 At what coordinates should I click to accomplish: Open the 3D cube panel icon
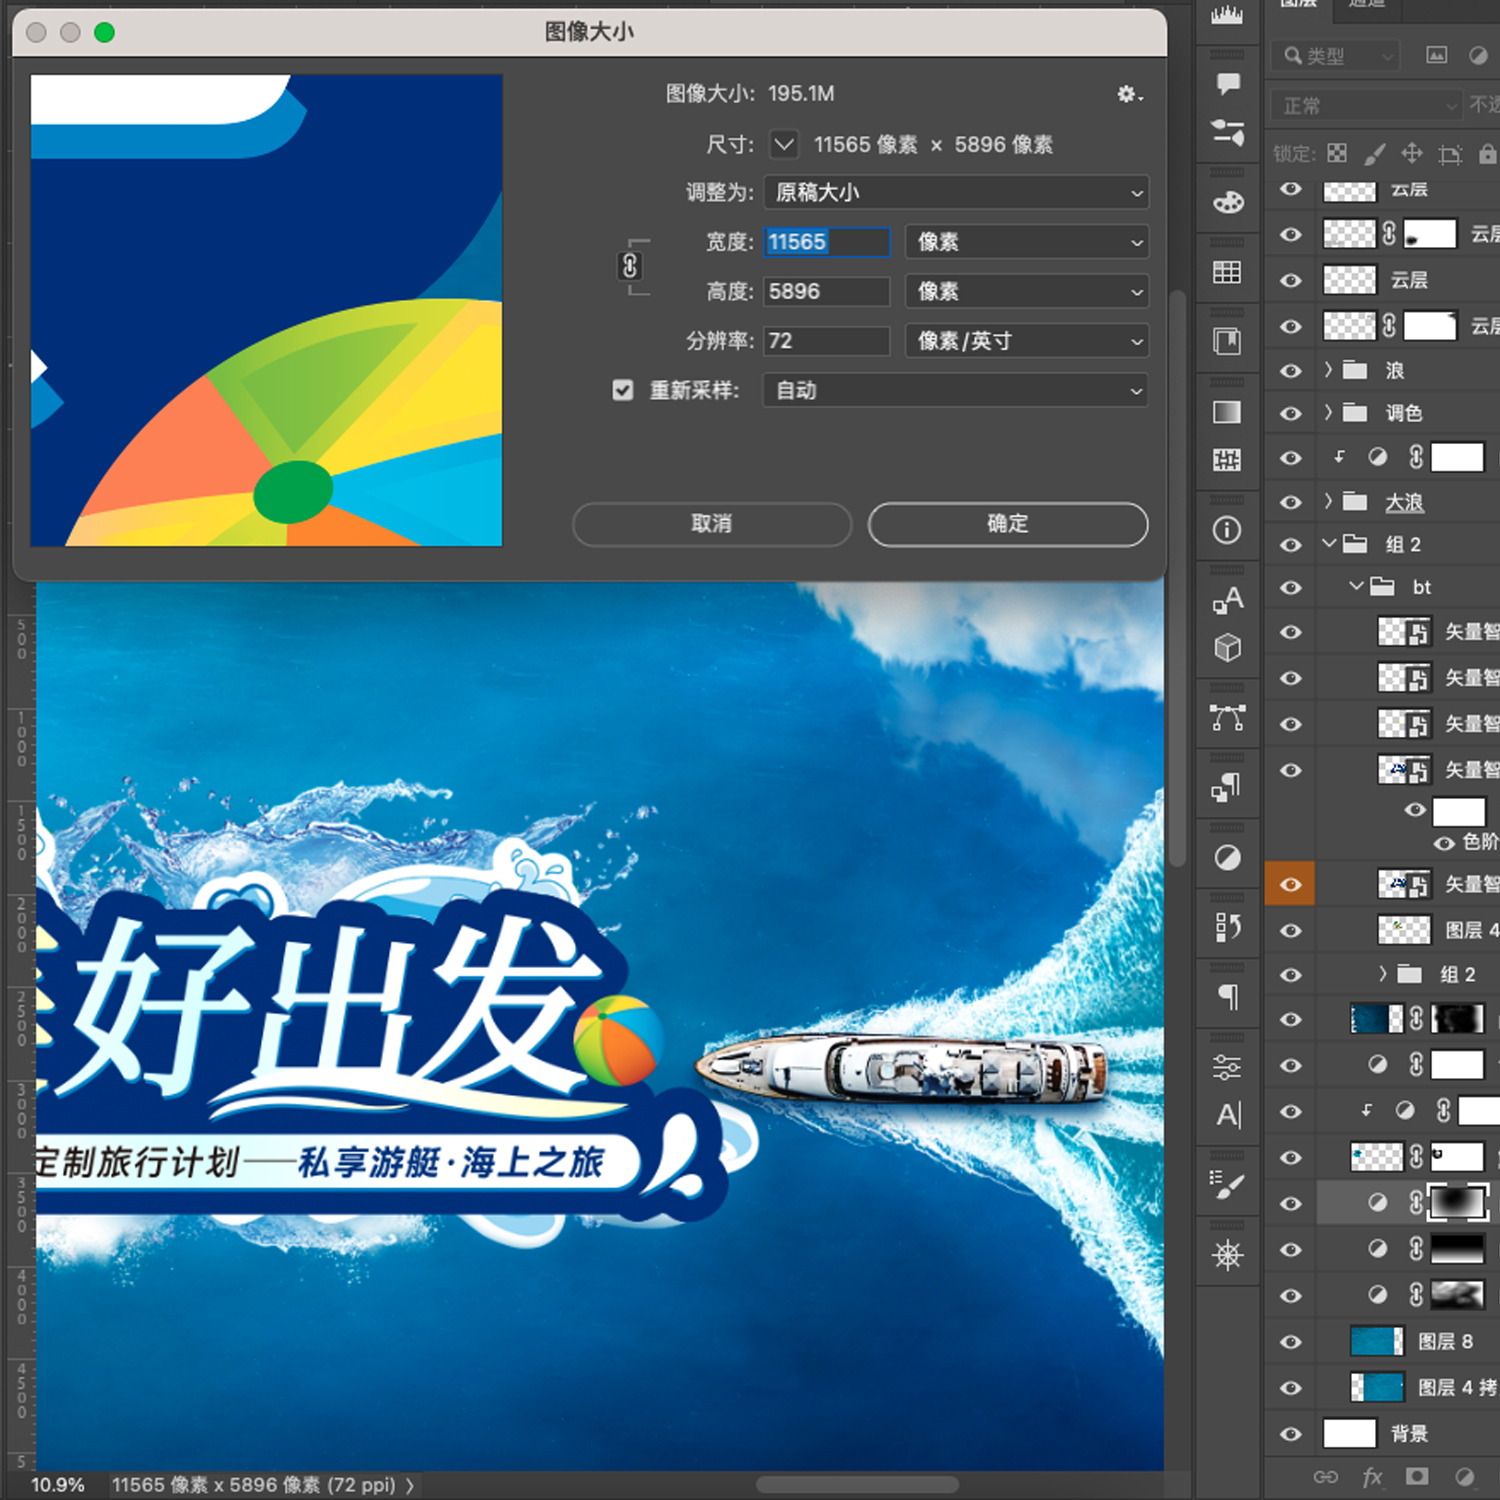coord(1227,648)
